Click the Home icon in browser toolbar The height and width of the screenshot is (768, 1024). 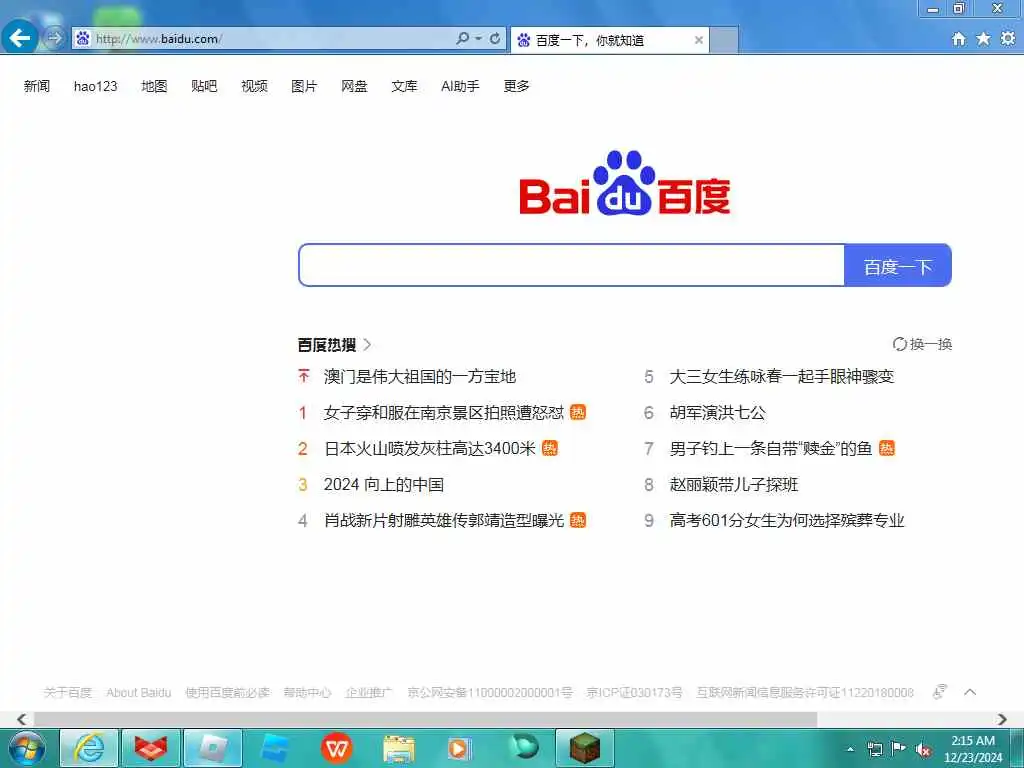tap(959, 39)
